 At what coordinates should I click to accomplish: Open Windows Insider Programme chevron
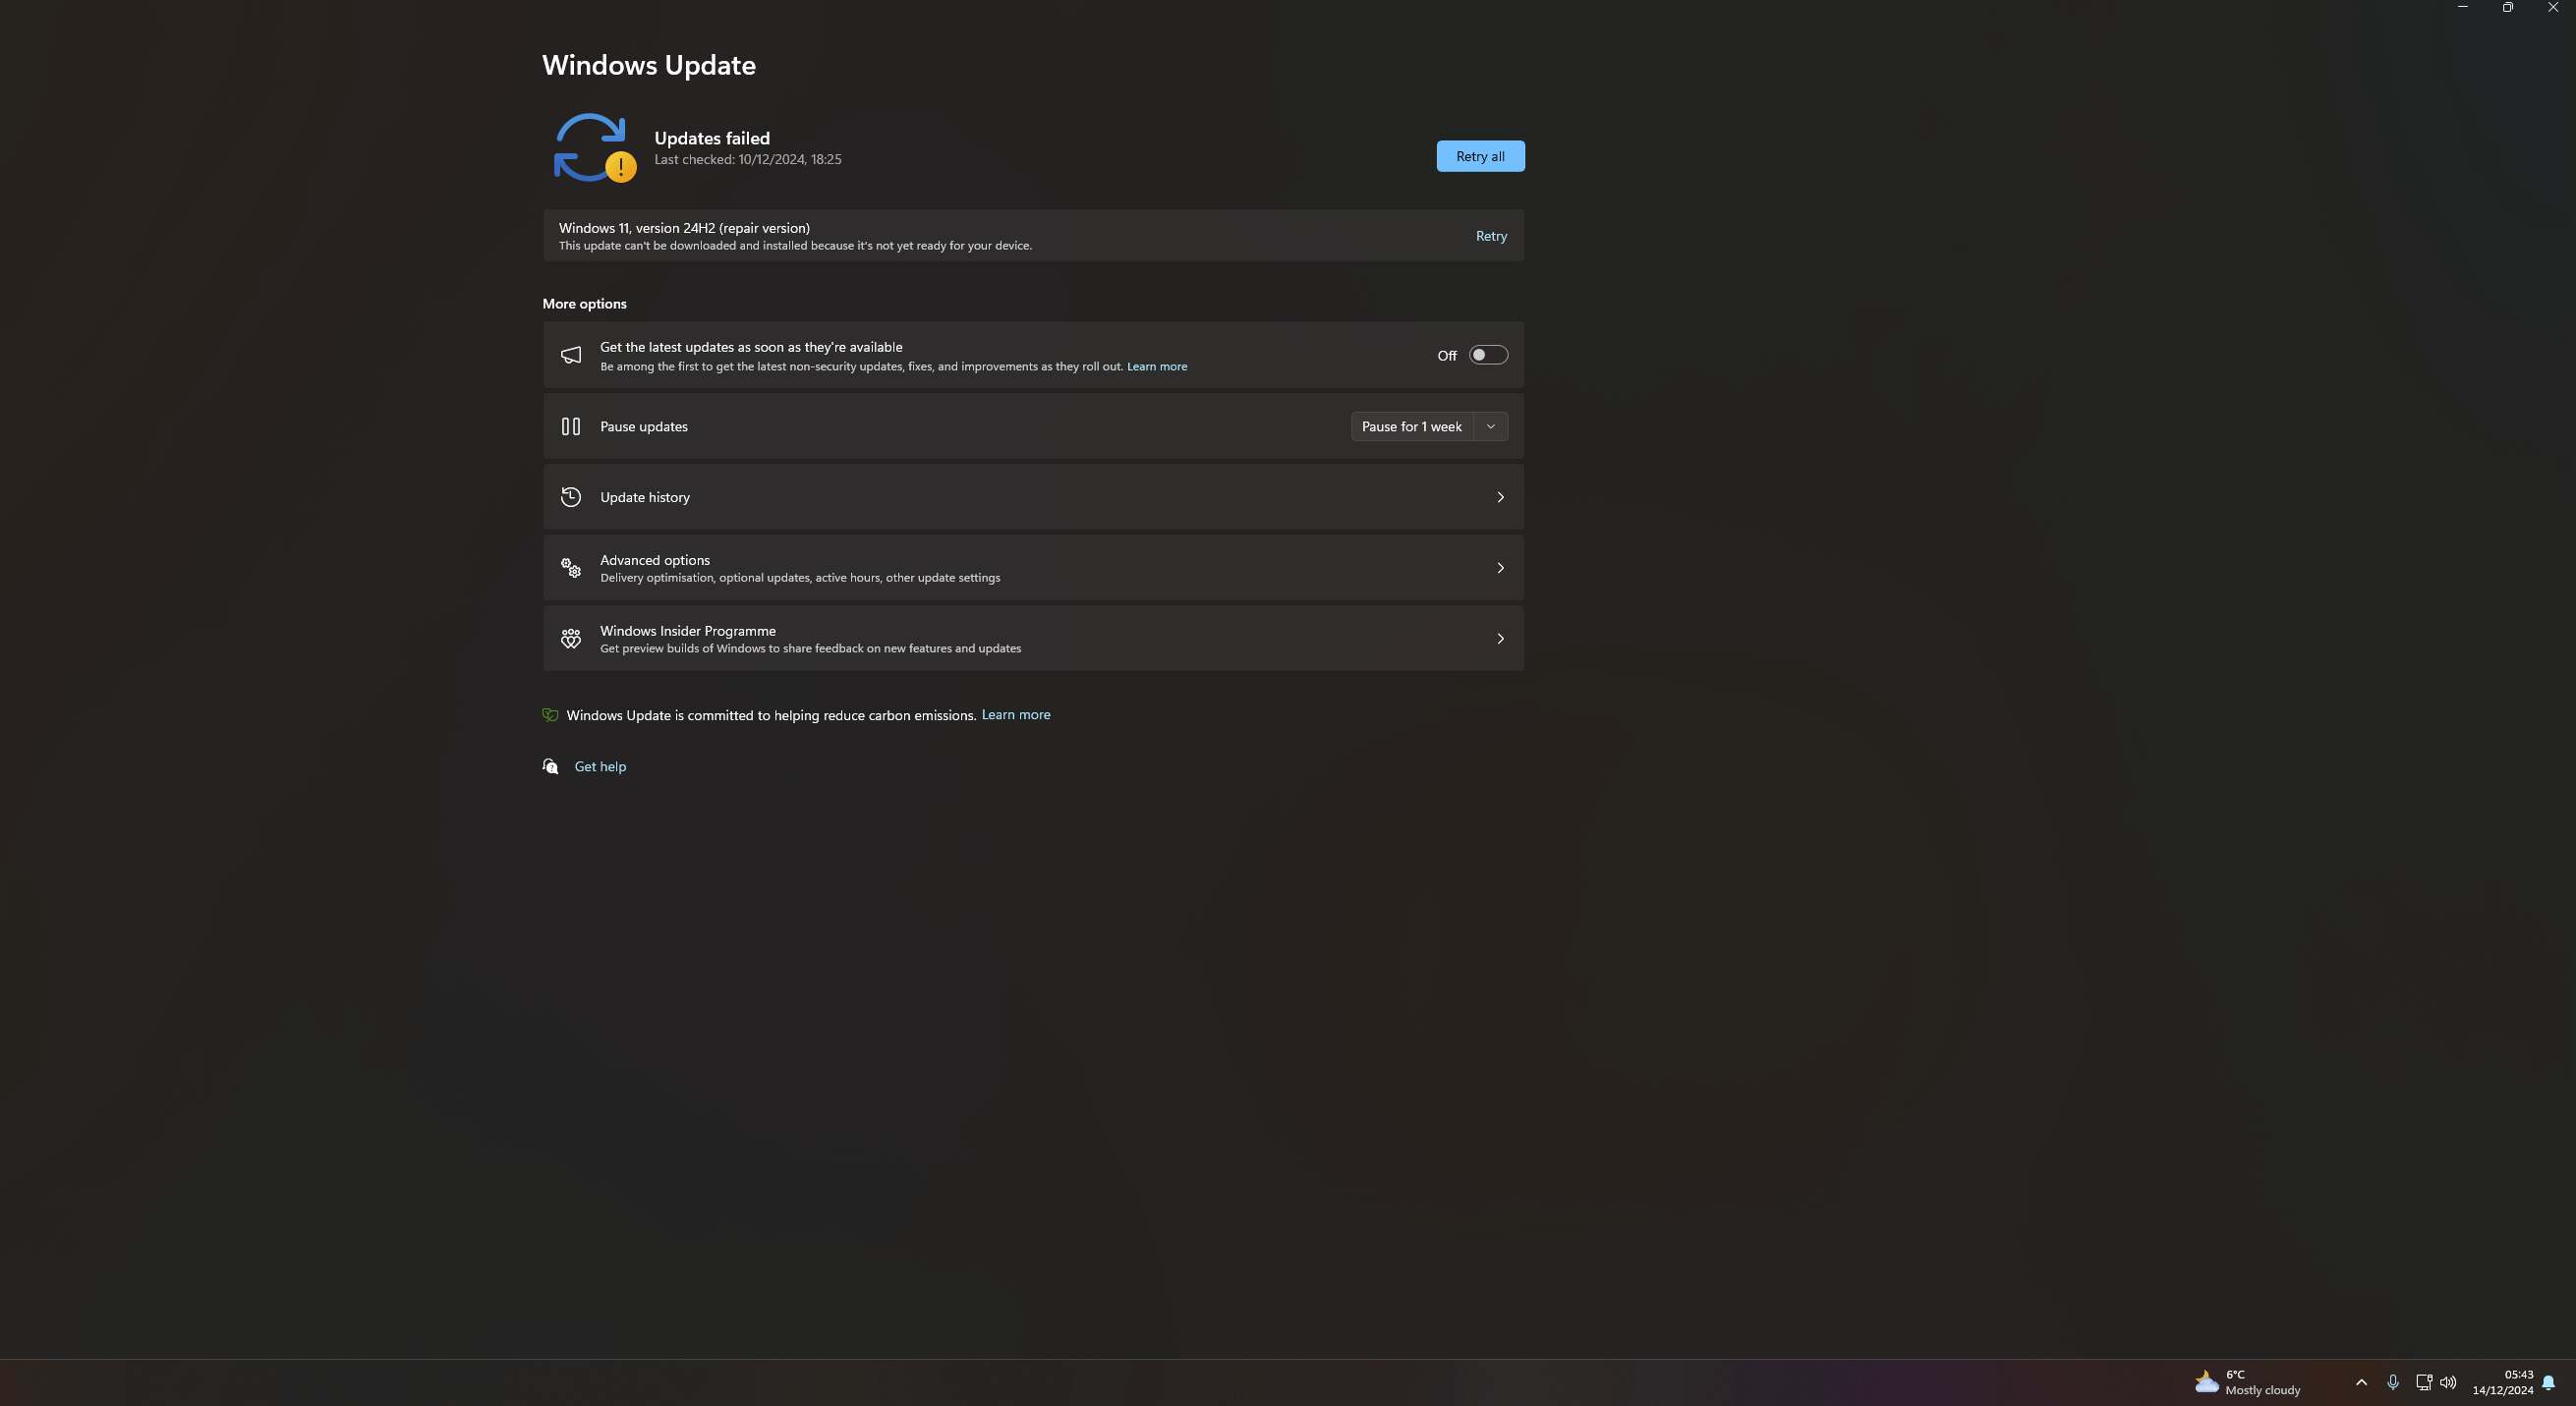coord(1500,639)
